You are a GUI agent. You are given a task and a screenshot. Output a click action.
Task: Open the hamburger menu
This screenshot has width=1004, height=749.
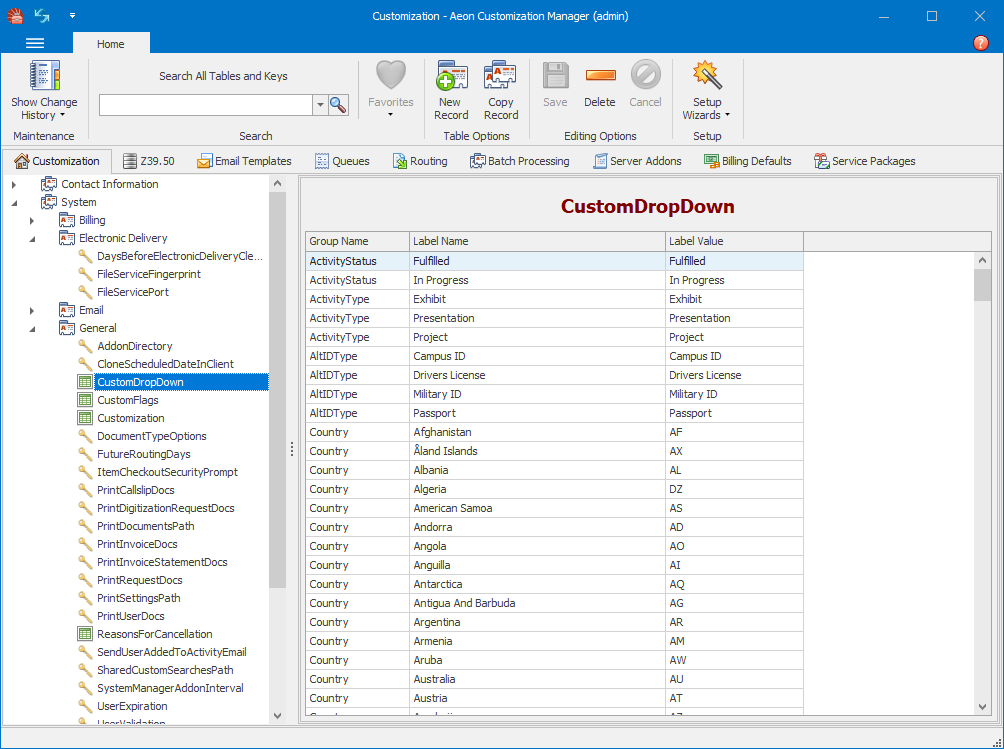click(x=34, y=42)
